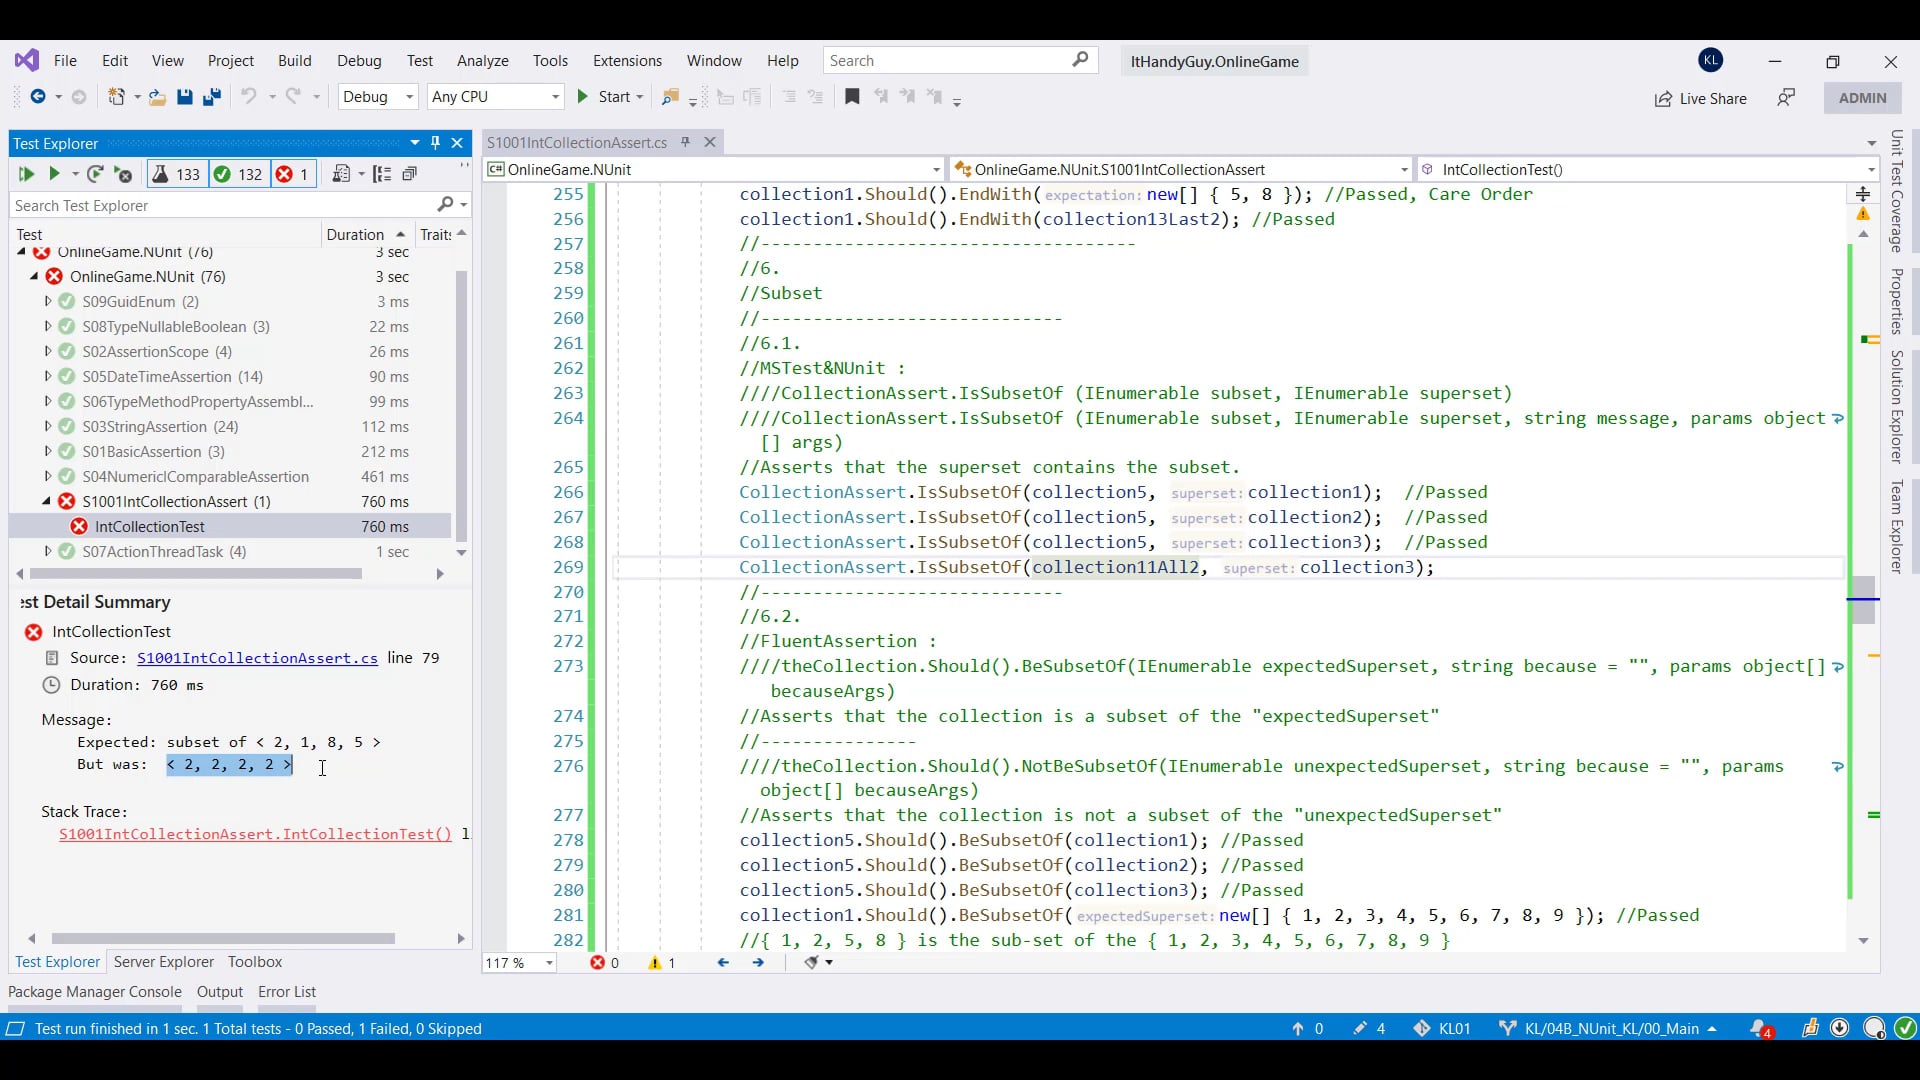The height and width of the screenshot is (1080, 1920).
Task: Toggle the 132 passed tests filter
Action: coord(238,174)
